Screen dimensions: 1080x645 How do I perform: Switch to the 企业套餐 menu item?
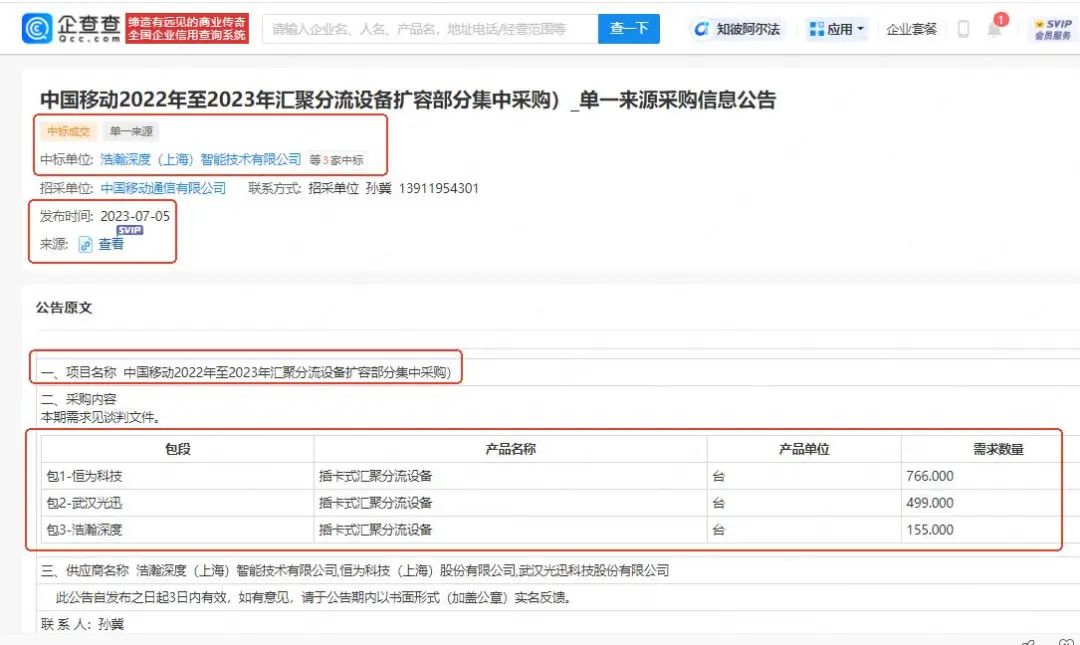click(x=910, y=28)
